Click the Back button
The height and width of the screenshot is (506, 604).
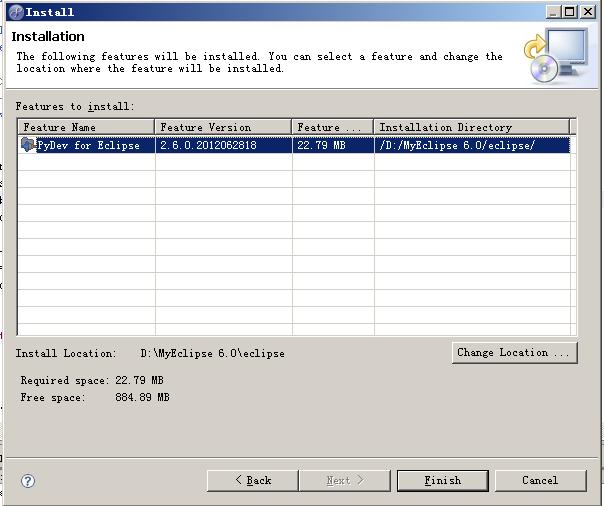(x=253, y=481)
